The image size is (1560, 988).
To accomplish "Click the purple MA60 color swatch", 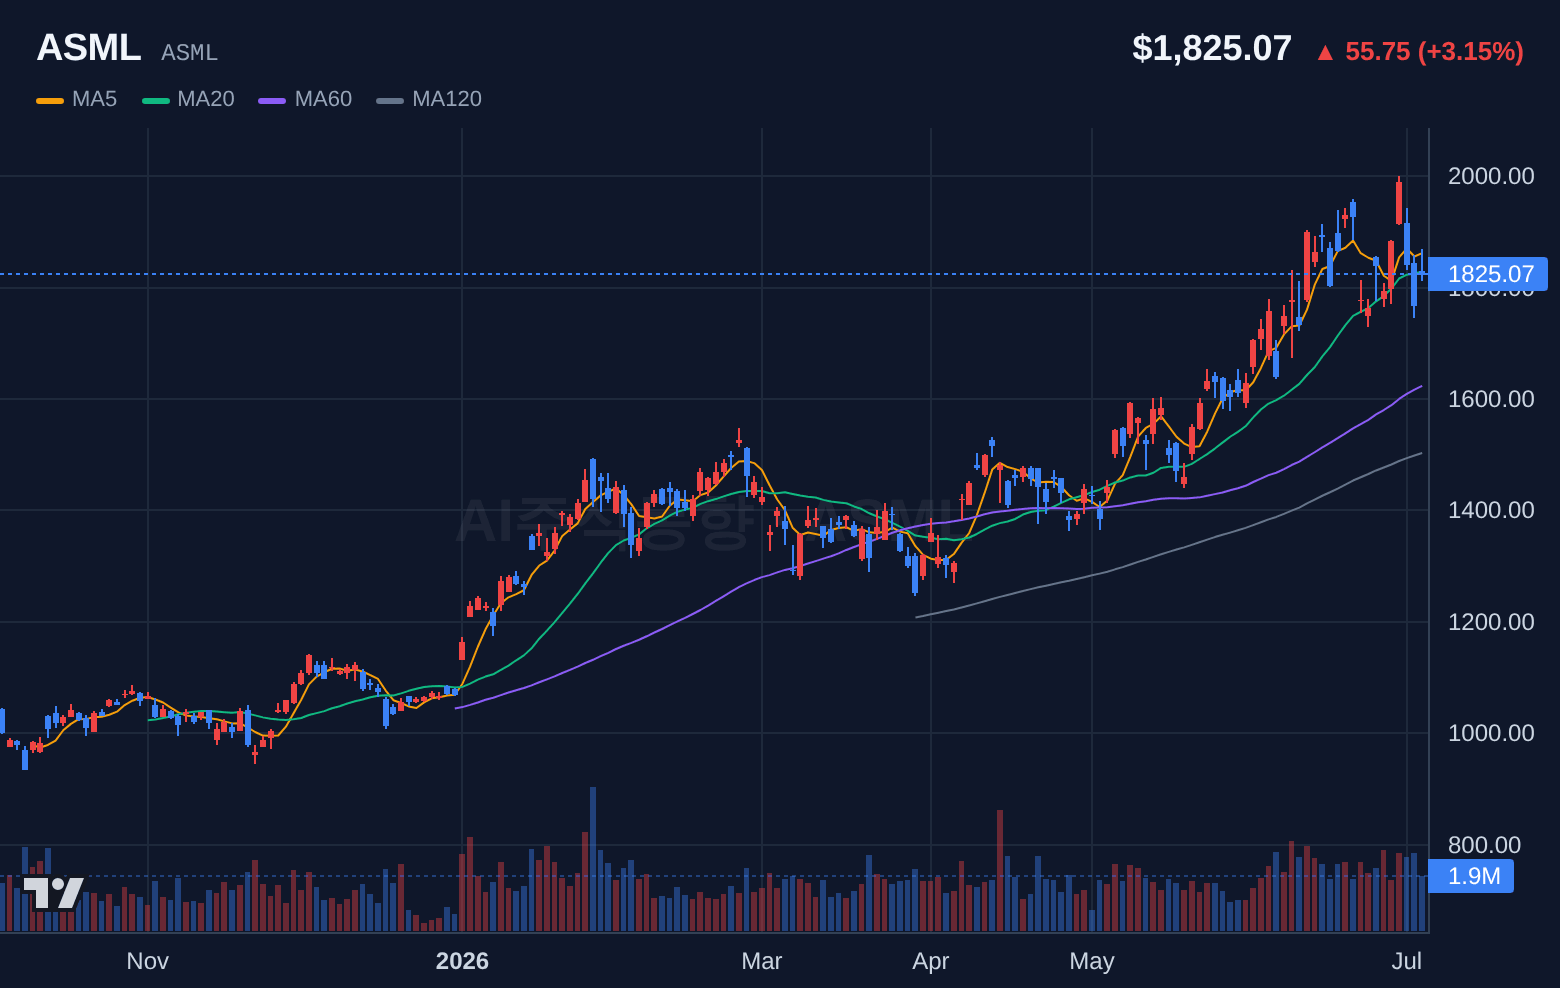I will pos(272,100).
